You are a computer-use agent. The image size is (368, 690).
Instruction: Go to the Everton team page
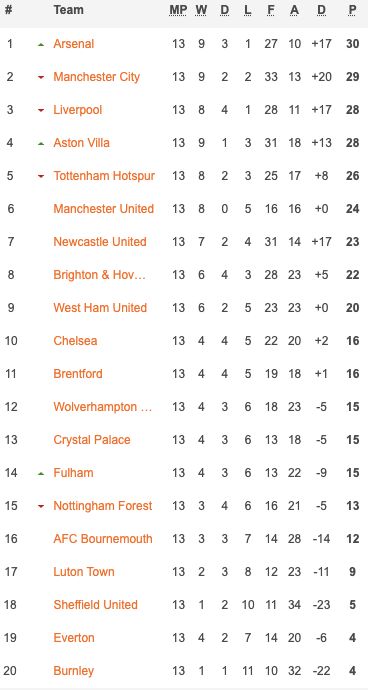tap(74, 638)
